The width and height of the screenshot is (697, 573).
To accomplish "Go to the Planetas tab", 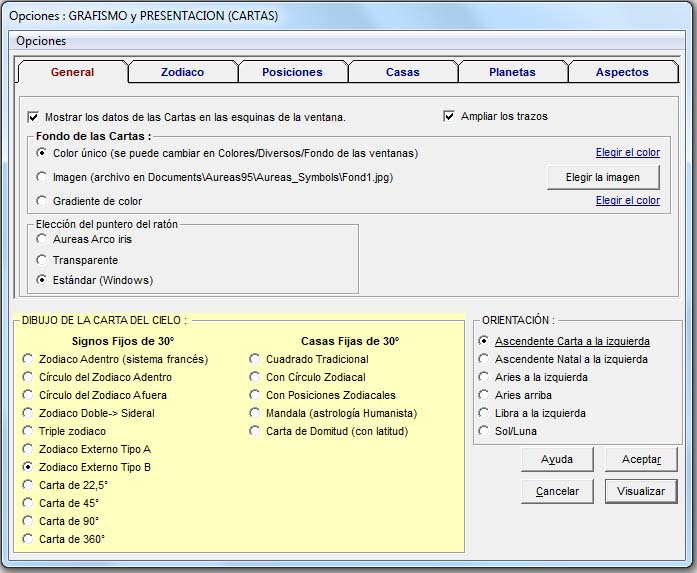I will pos(512,72).
